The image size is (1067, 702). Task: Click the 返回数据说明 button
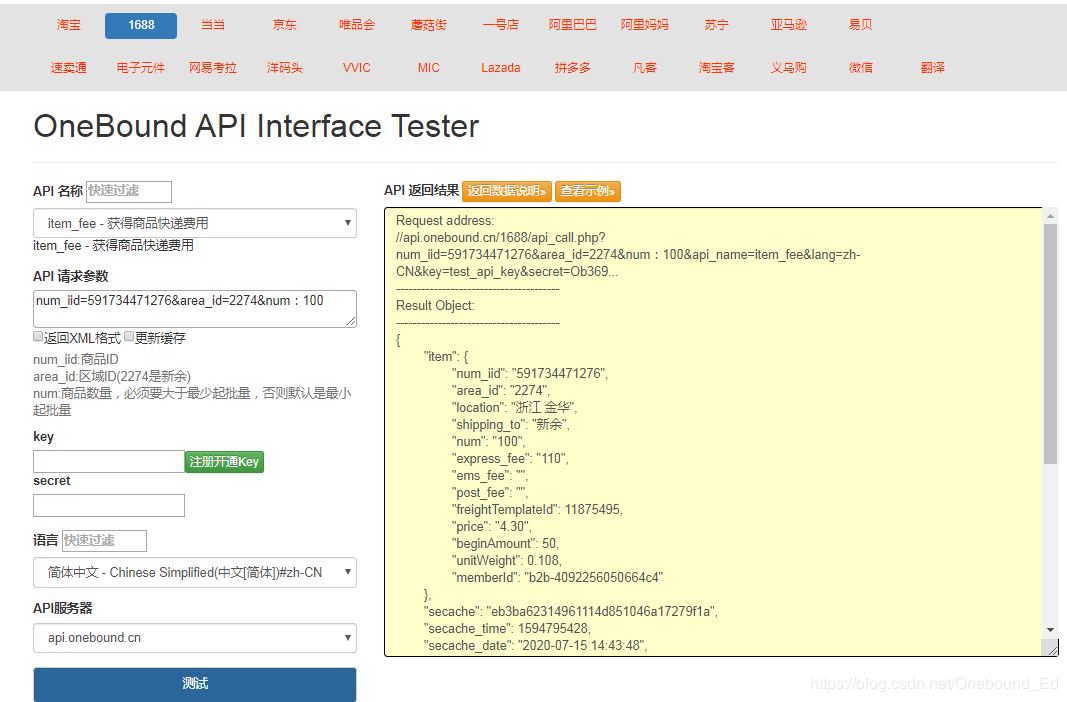click(507, 191)
